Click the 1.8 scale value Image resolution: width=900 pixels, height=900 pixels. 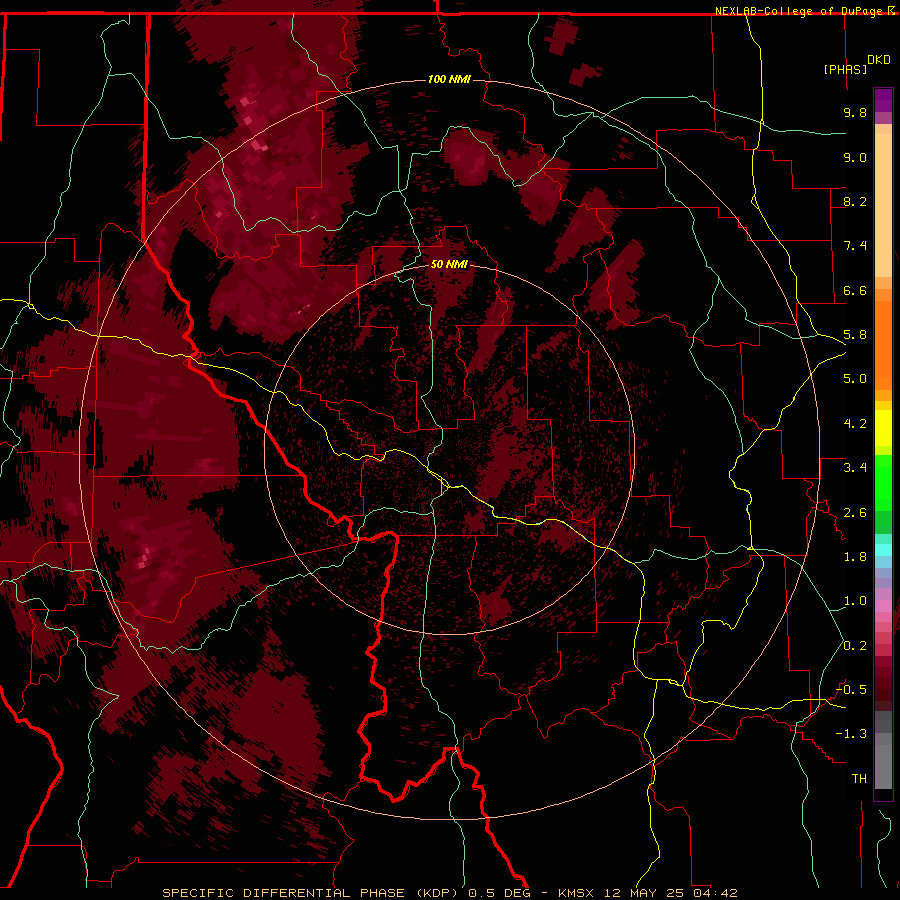click(x=855, y=557)
